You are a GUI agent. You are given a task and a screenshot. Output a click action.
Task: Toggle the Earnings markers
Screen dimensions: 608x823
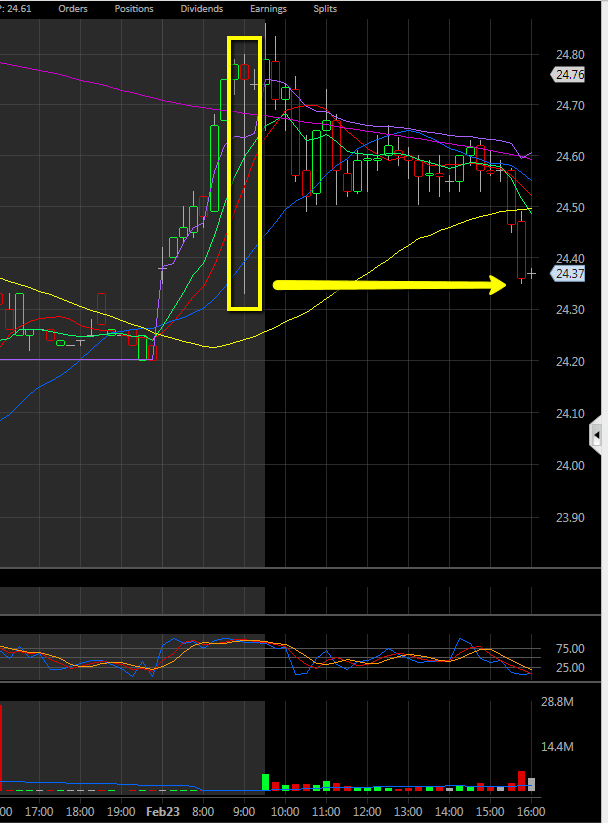coord(268,9)
